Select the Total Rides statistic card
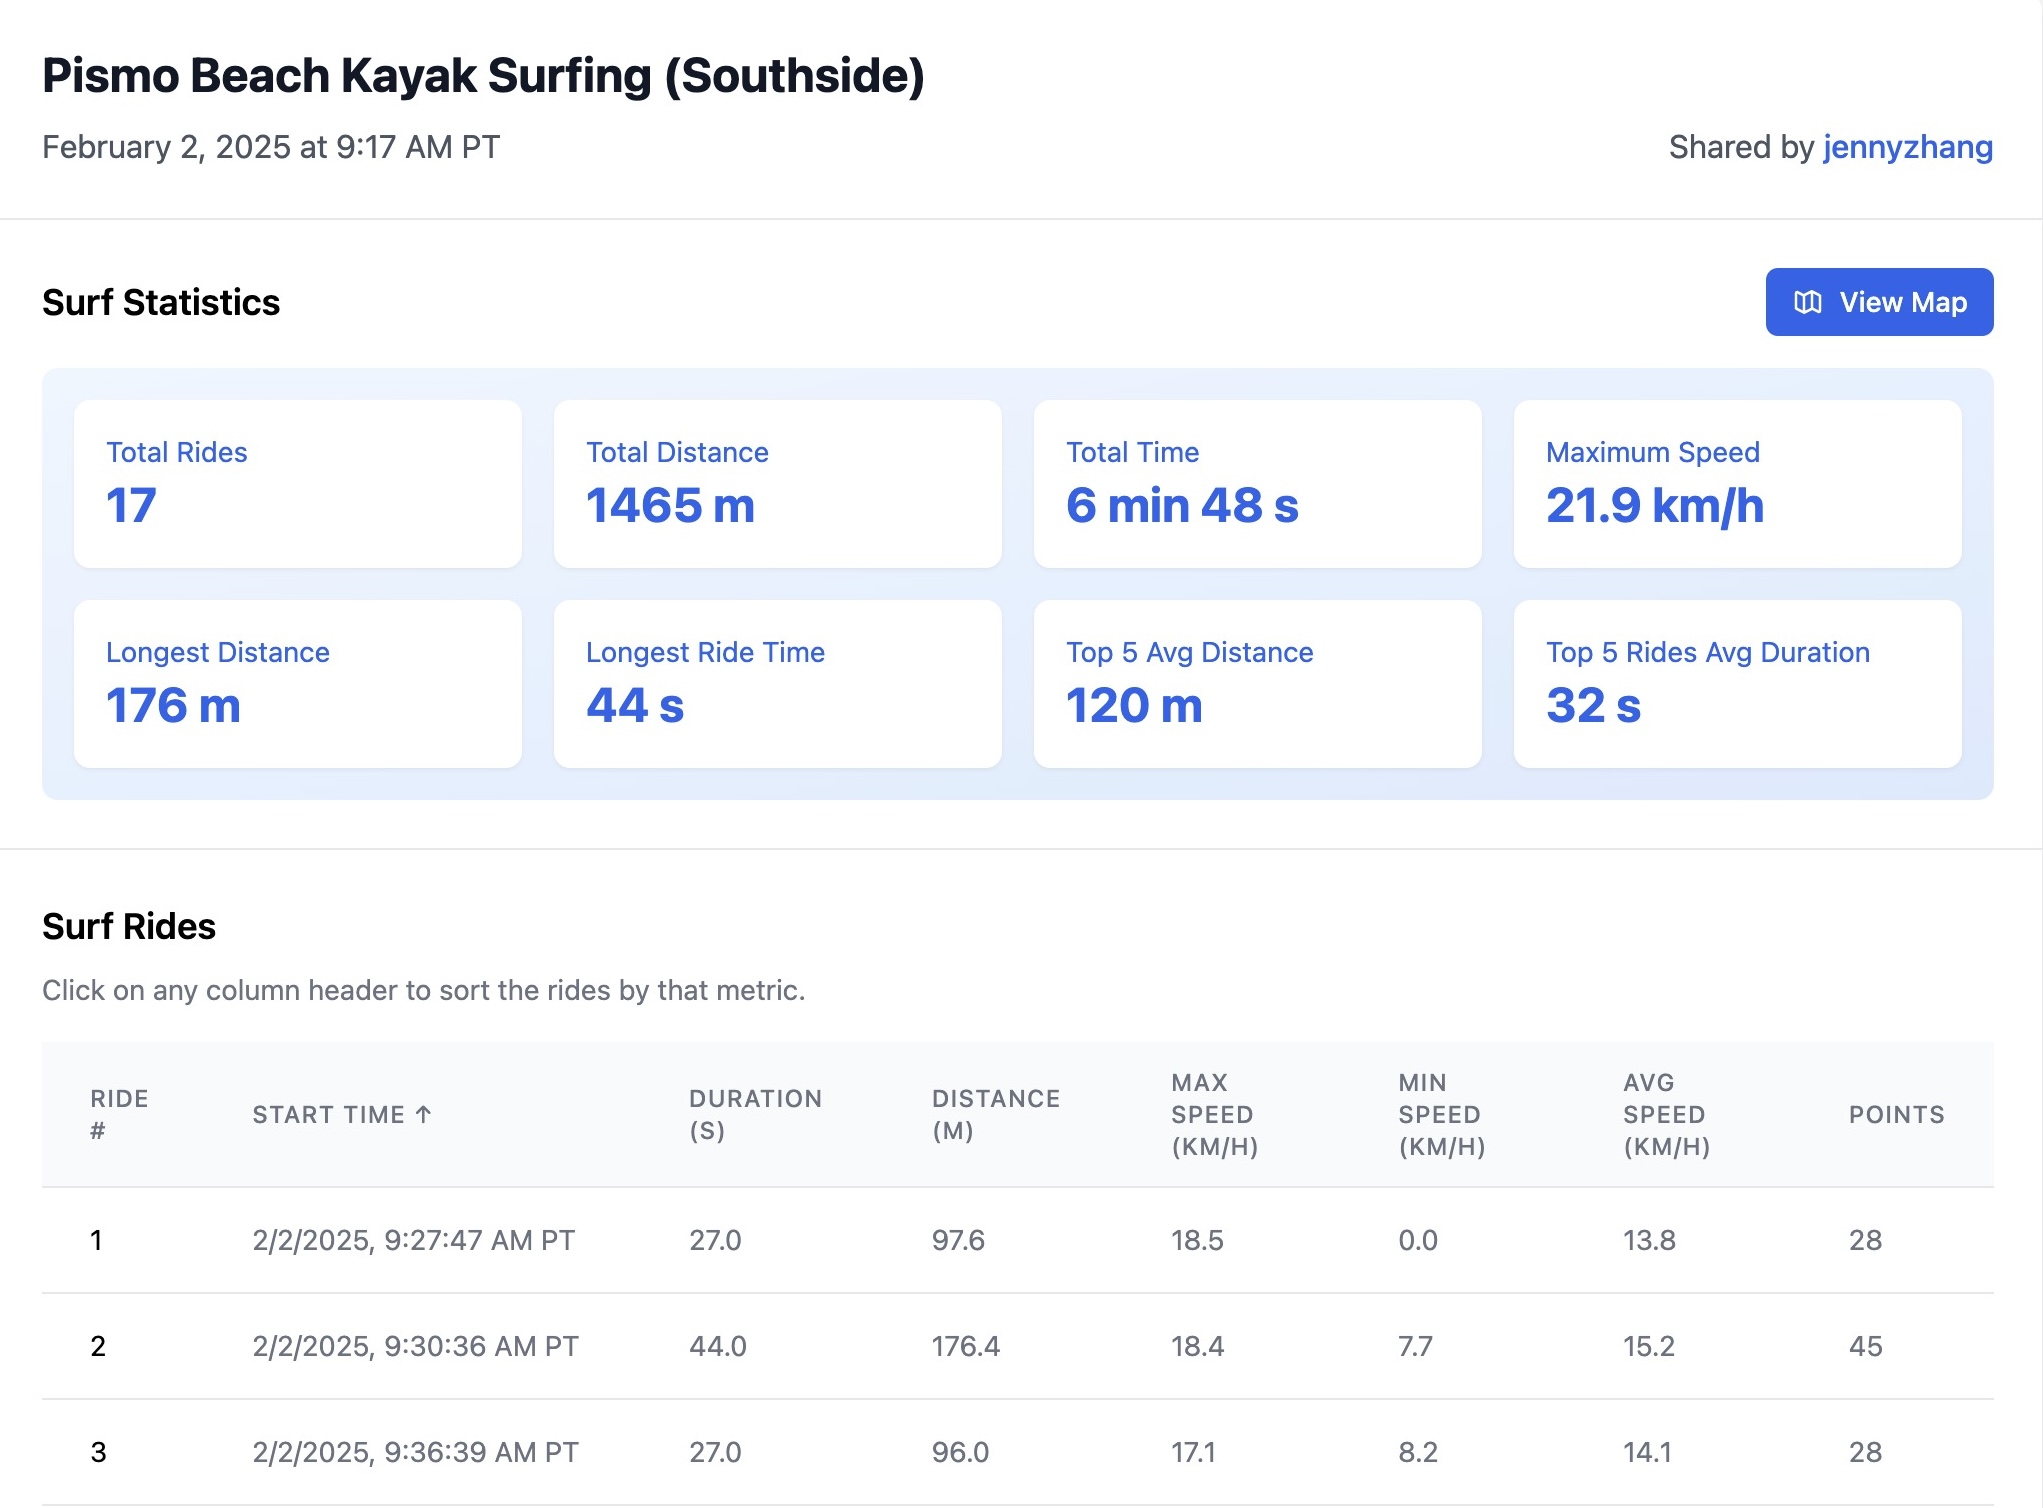The image size is (2043, 1508). click(x=297, y=483)
